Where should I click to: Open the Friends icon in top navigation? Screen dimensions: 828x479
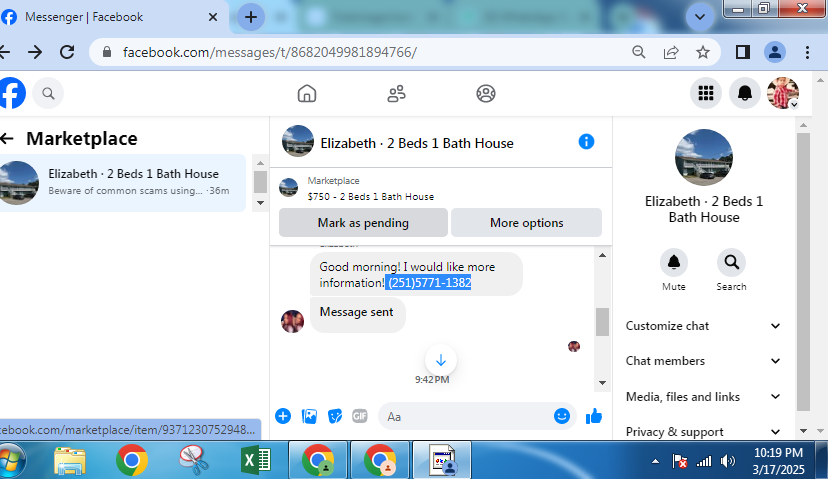[396, 93]
